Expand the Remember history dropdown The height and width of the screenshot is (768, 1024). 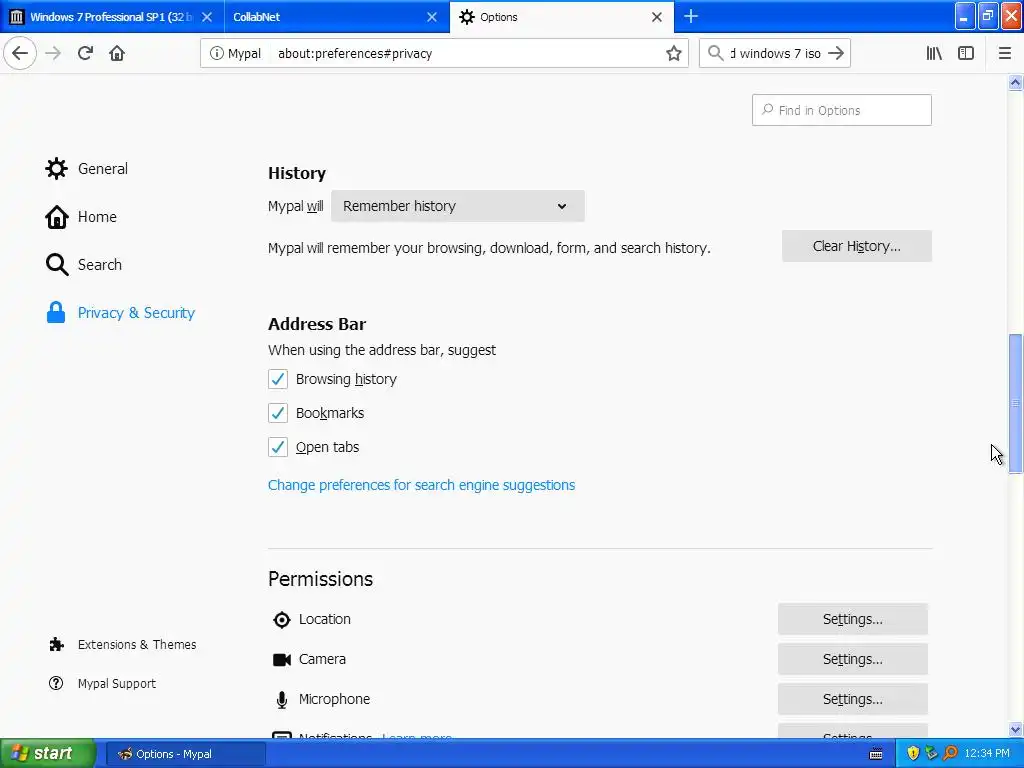point(458,206)
